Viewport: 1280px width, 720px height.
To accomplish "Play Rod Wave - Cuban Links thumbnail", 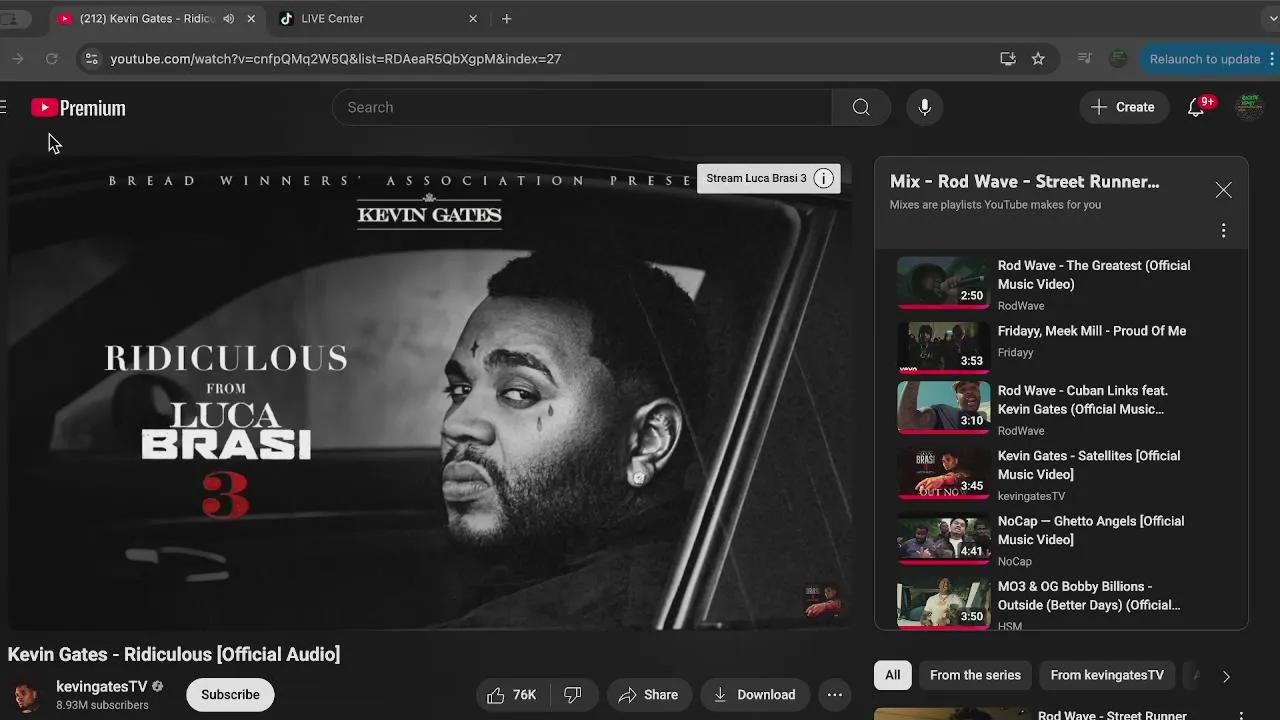I will (x=943, y=407).
